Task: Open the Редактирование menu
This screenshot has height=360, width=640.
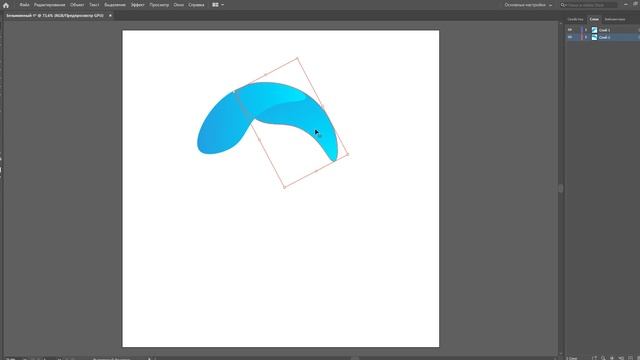Action: point(49,5)
